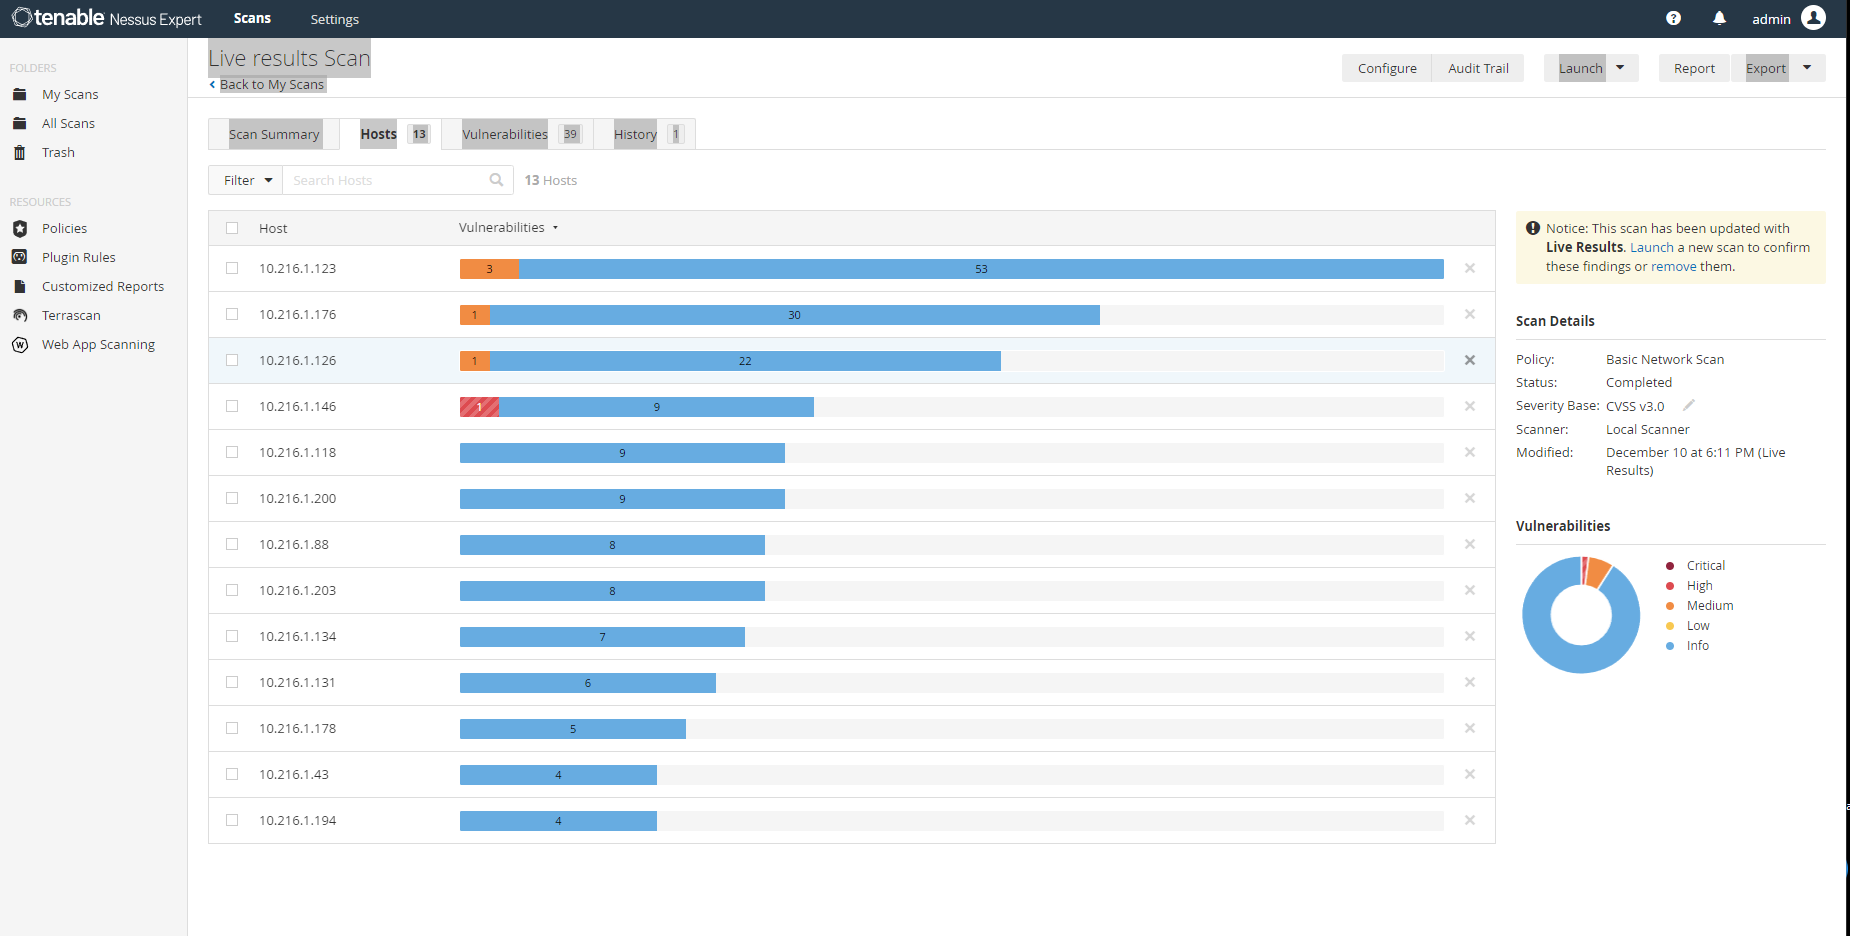Click the Launch link in the notice
1850x936 pixels.
click(1652, 247)
